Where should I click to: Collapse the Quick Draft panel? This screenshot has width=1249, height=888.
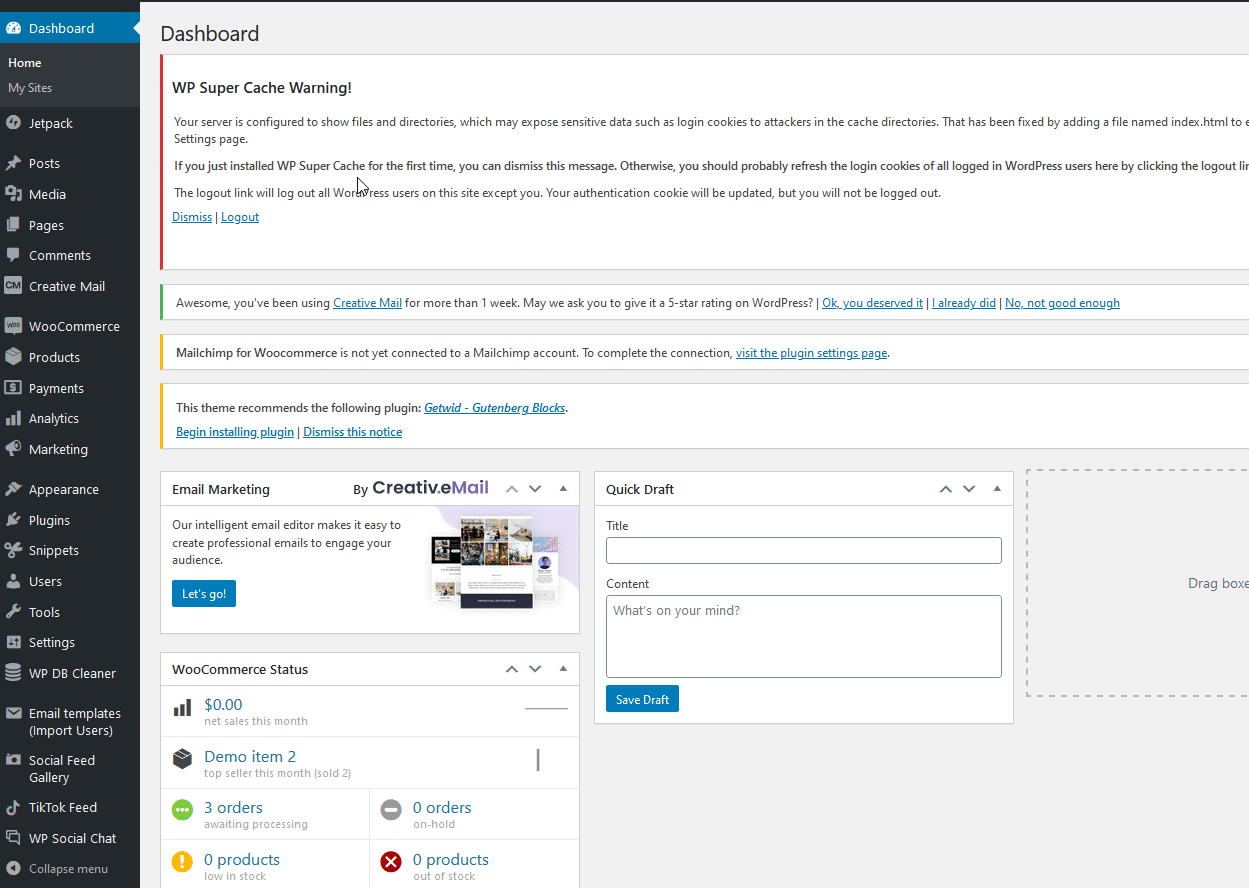997,489
